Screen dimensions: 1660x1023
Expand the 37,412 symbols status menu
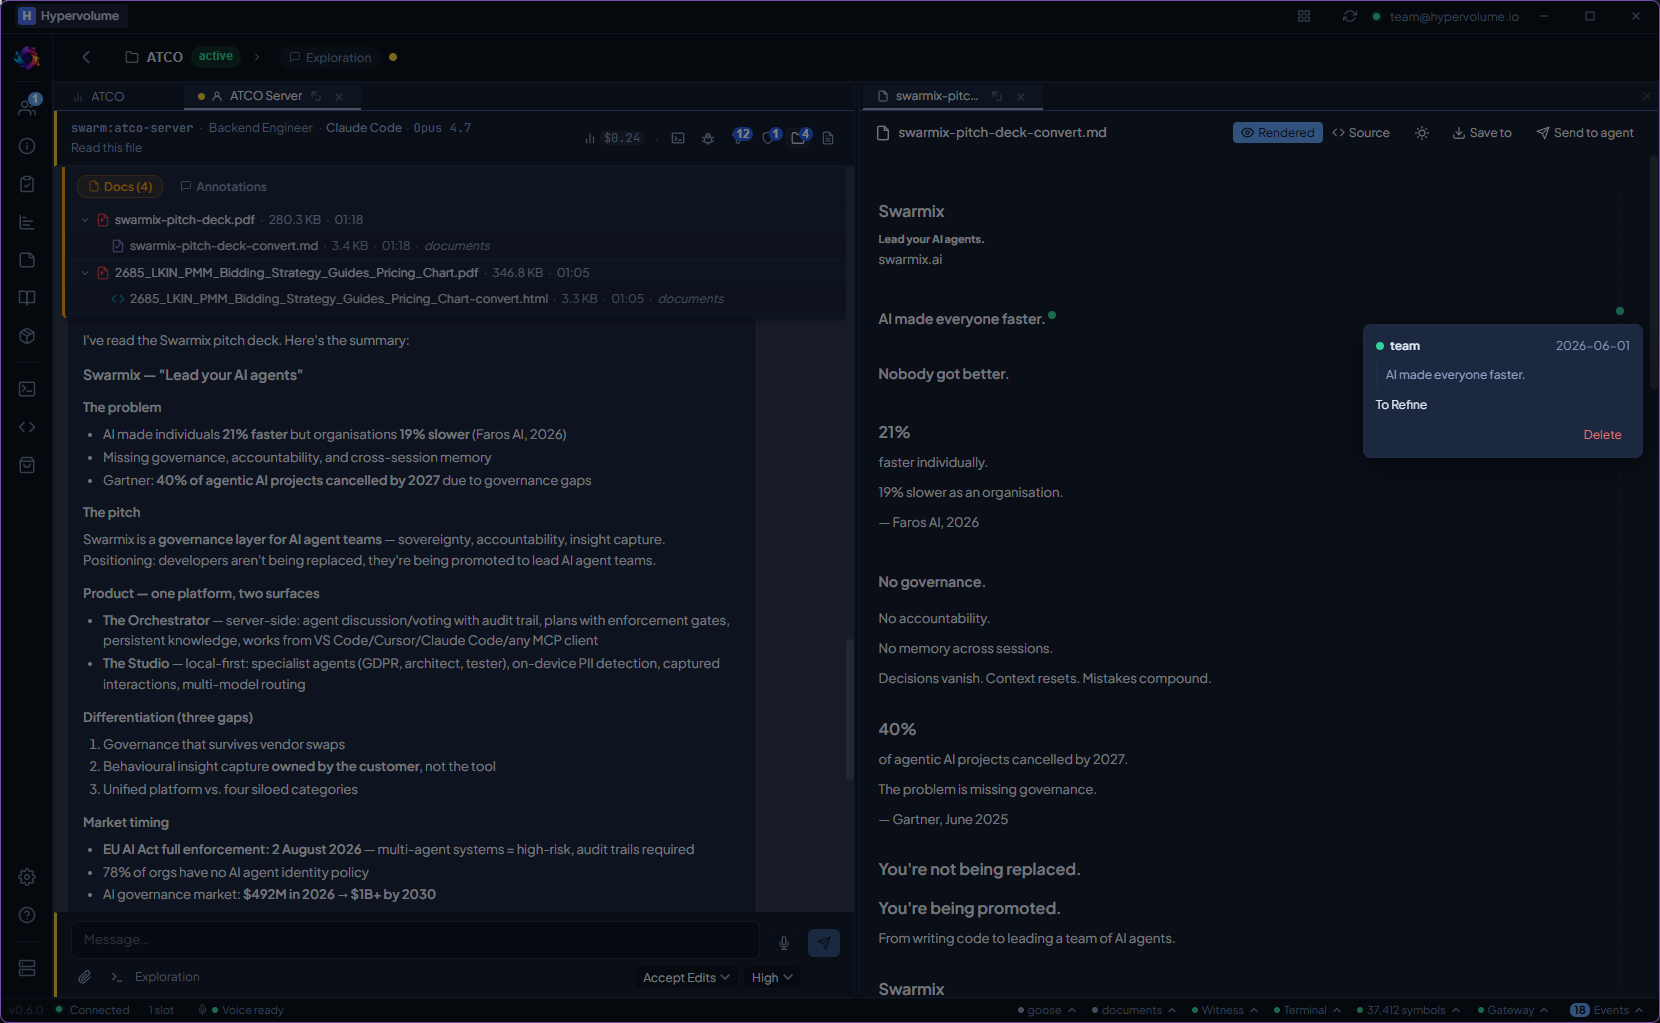(1408, 1010)
